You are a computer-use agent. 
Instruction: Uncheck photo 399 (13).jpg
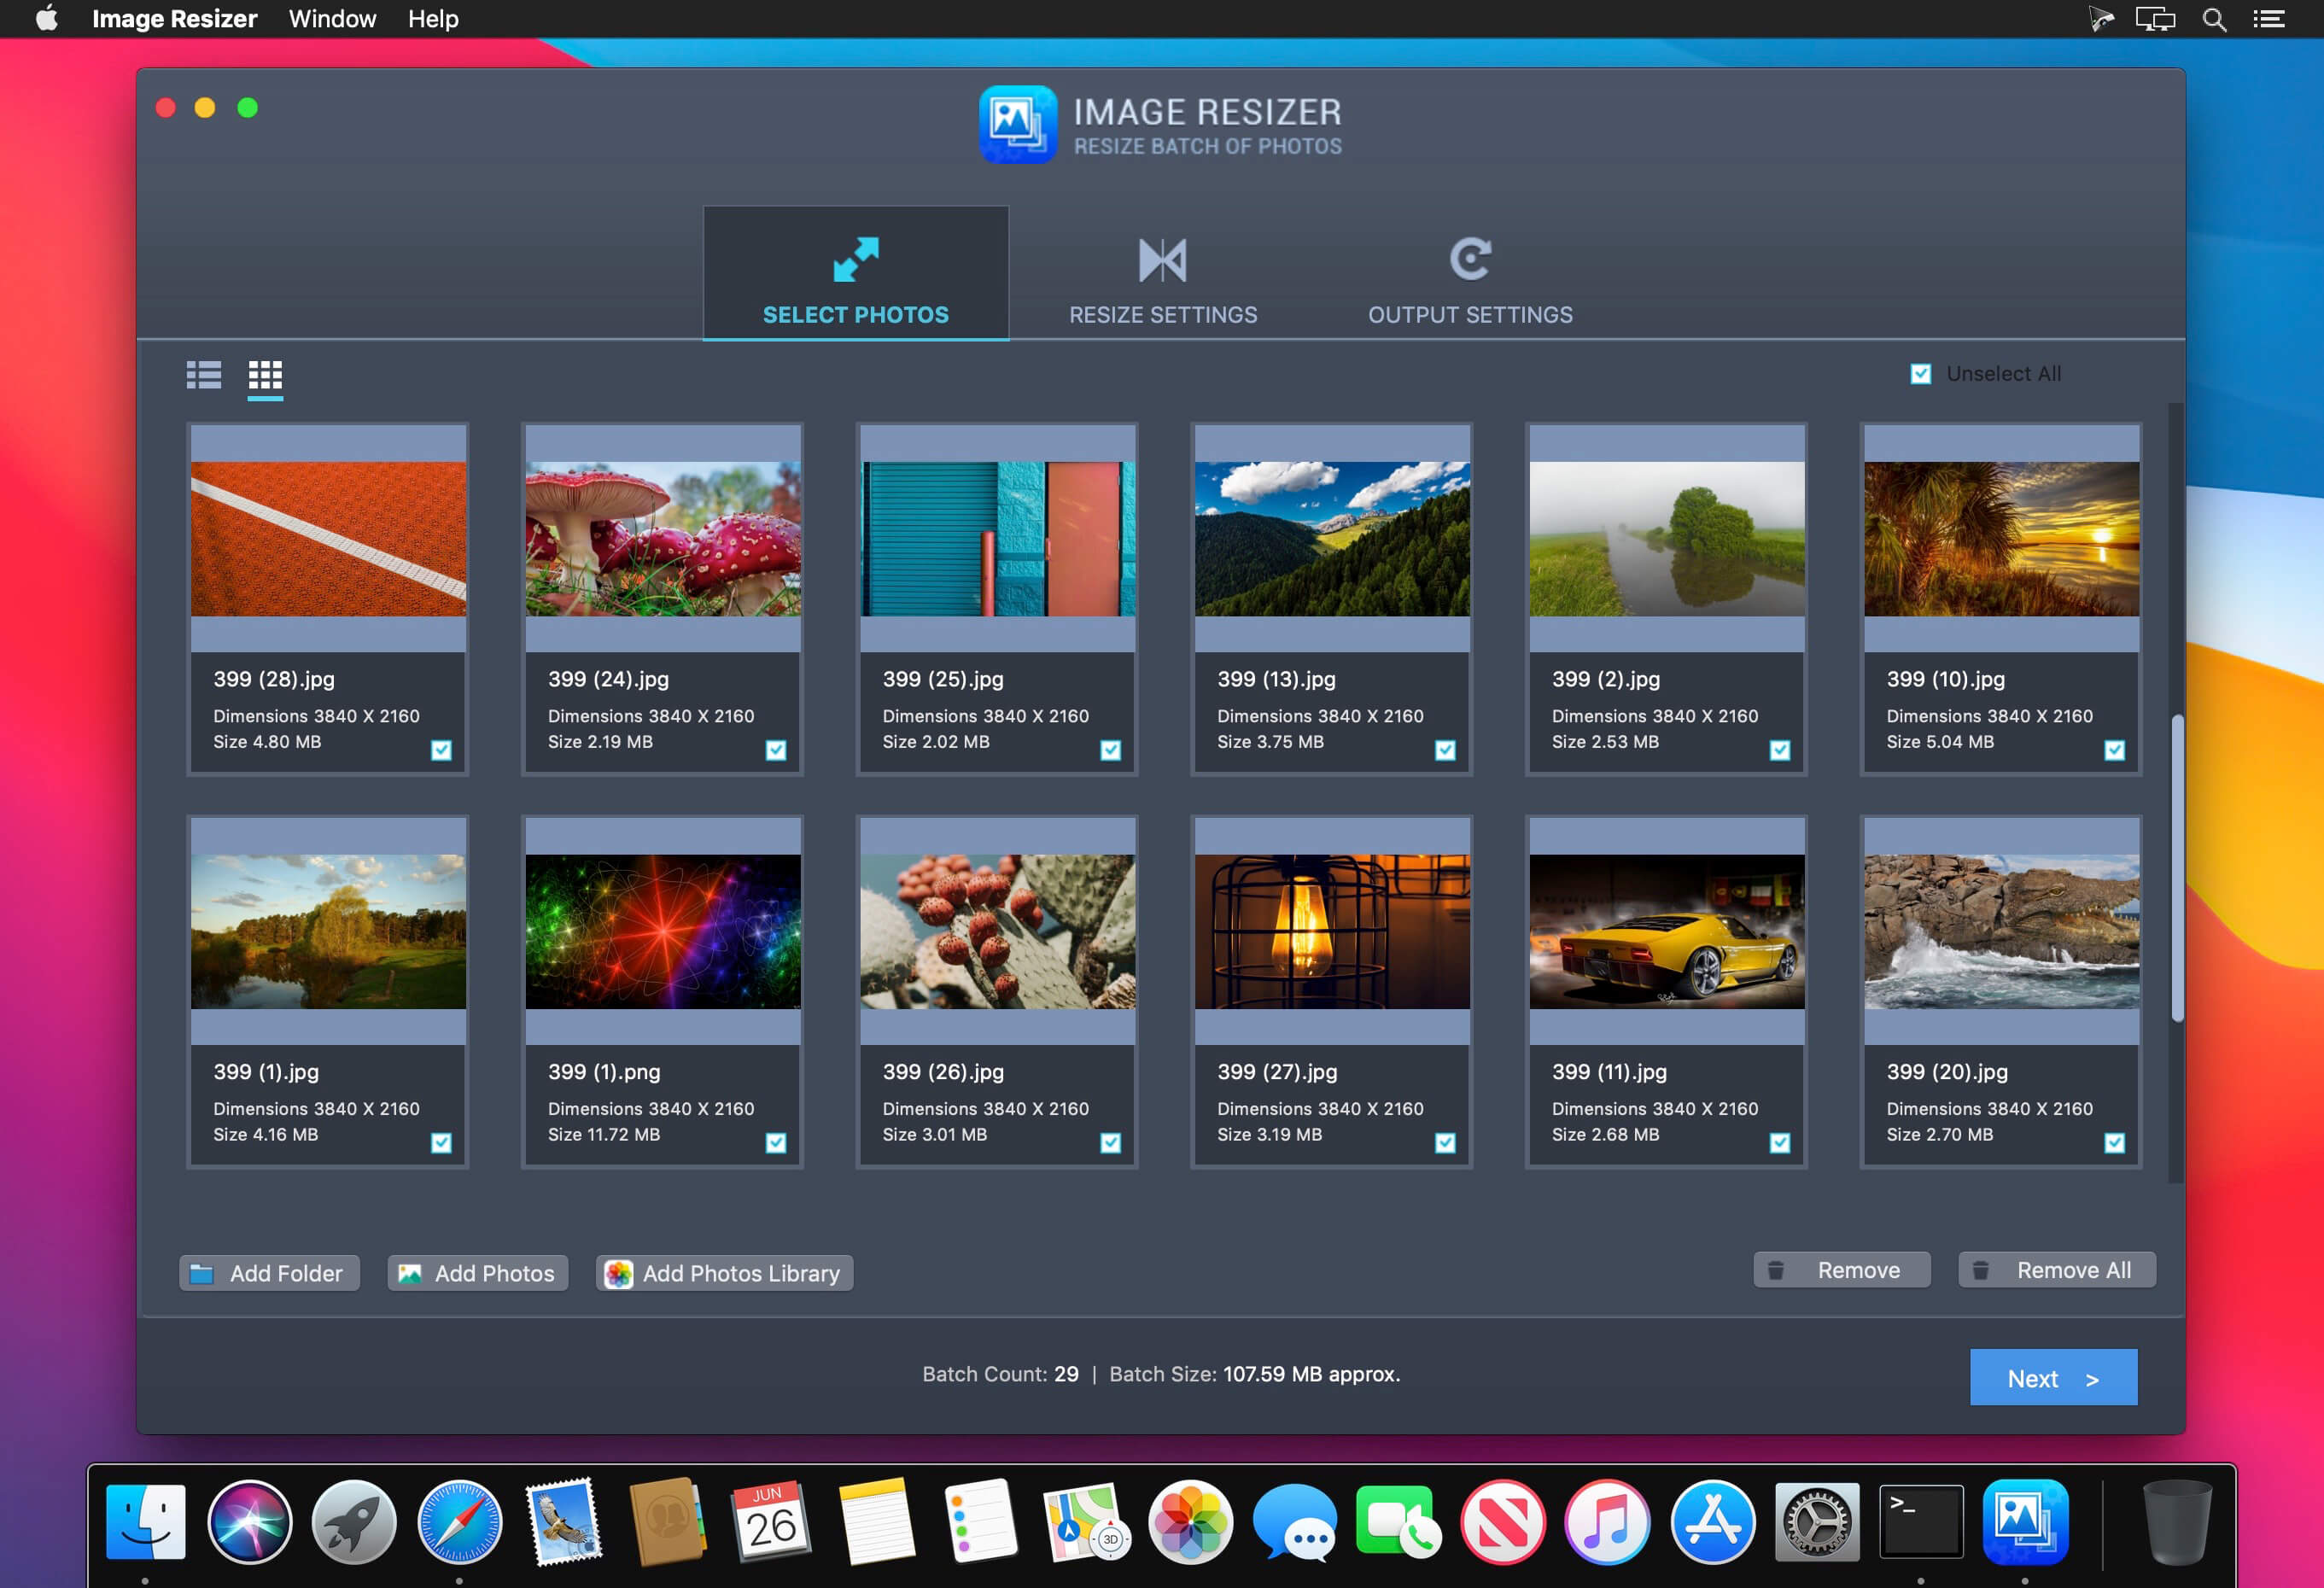[1445, 750]
